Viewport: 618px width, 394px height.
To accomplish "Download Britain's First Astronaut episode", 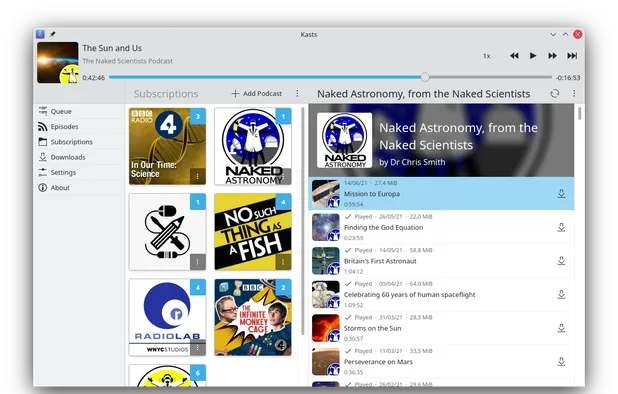I will 561,261.
